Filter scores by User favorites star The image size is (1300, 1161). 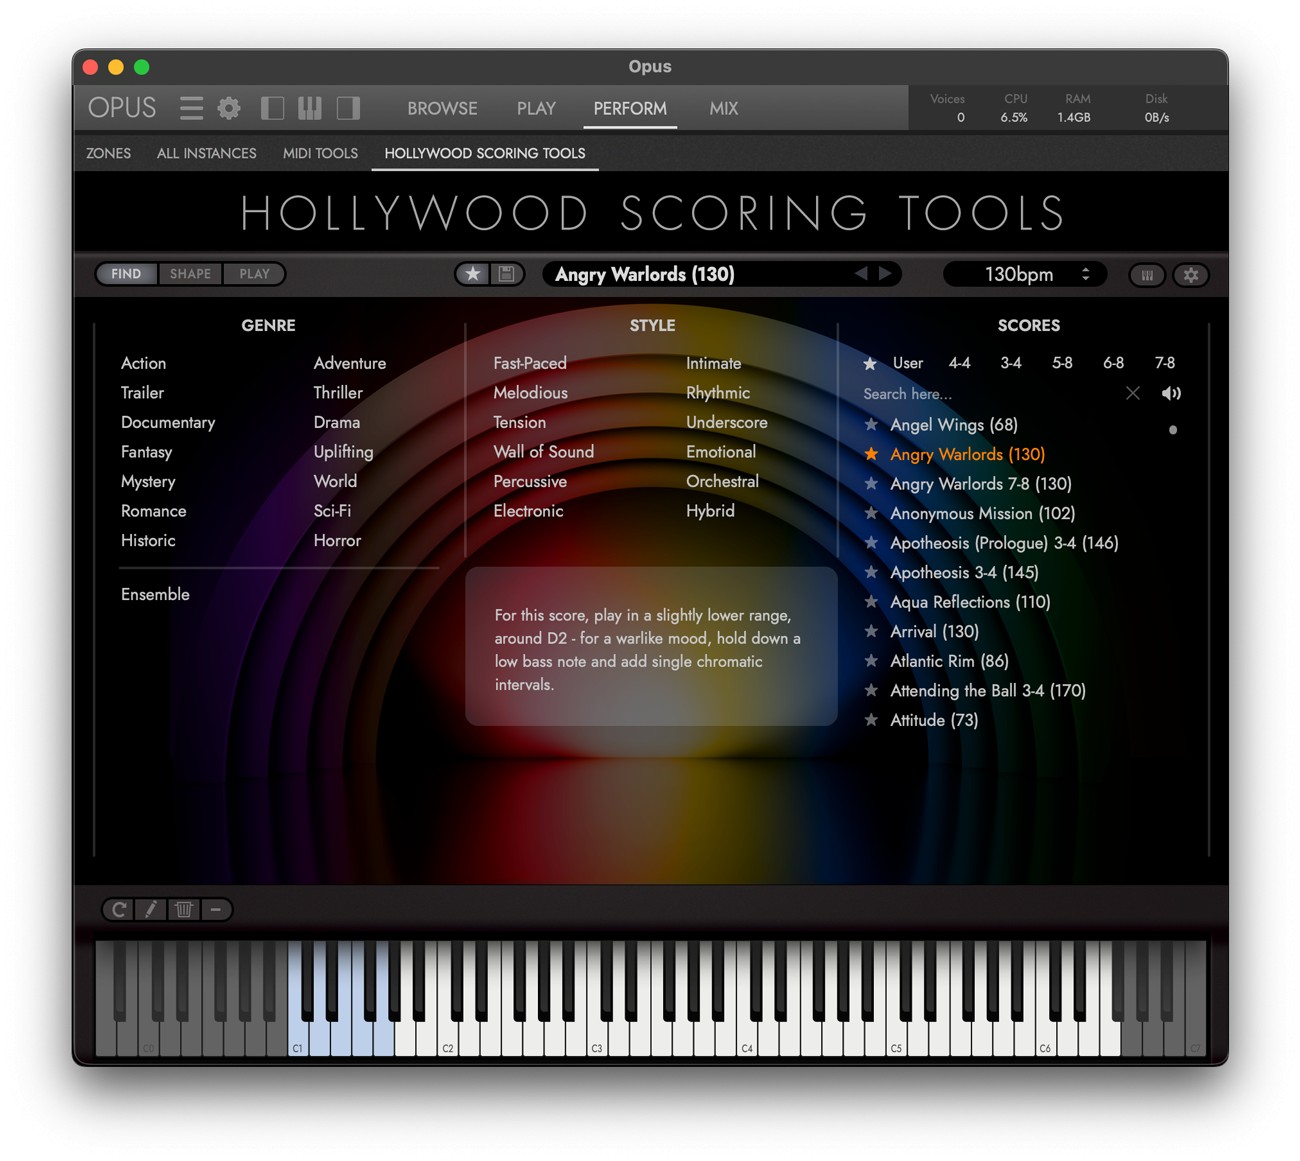[870, 363]
